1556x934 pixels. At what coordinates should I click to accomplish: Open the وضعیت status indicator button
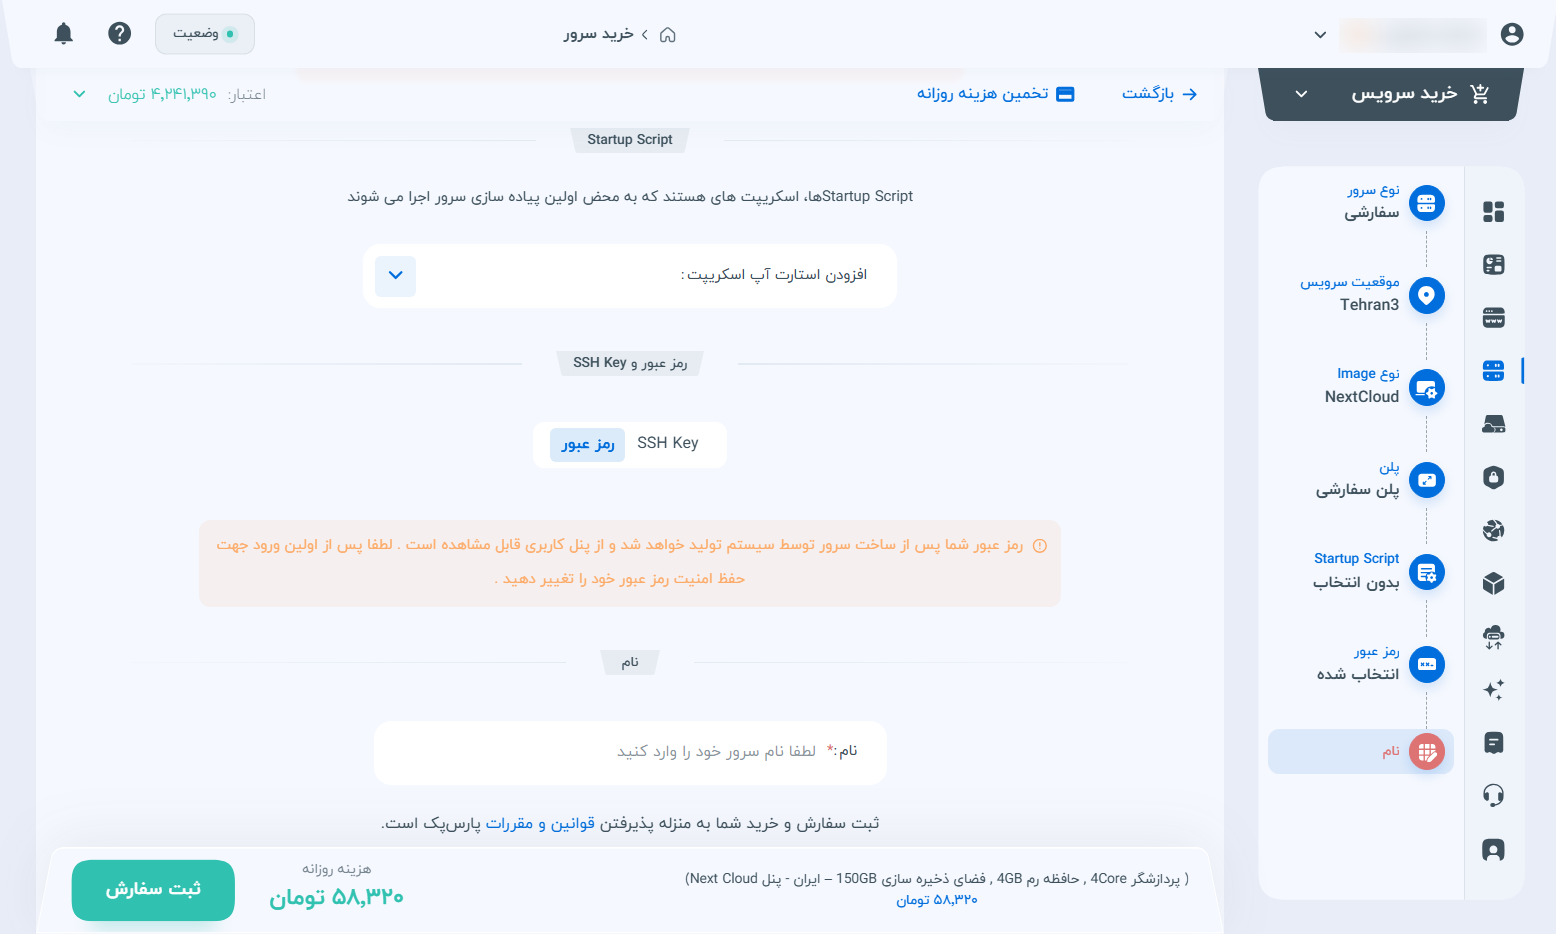point(205,34)
